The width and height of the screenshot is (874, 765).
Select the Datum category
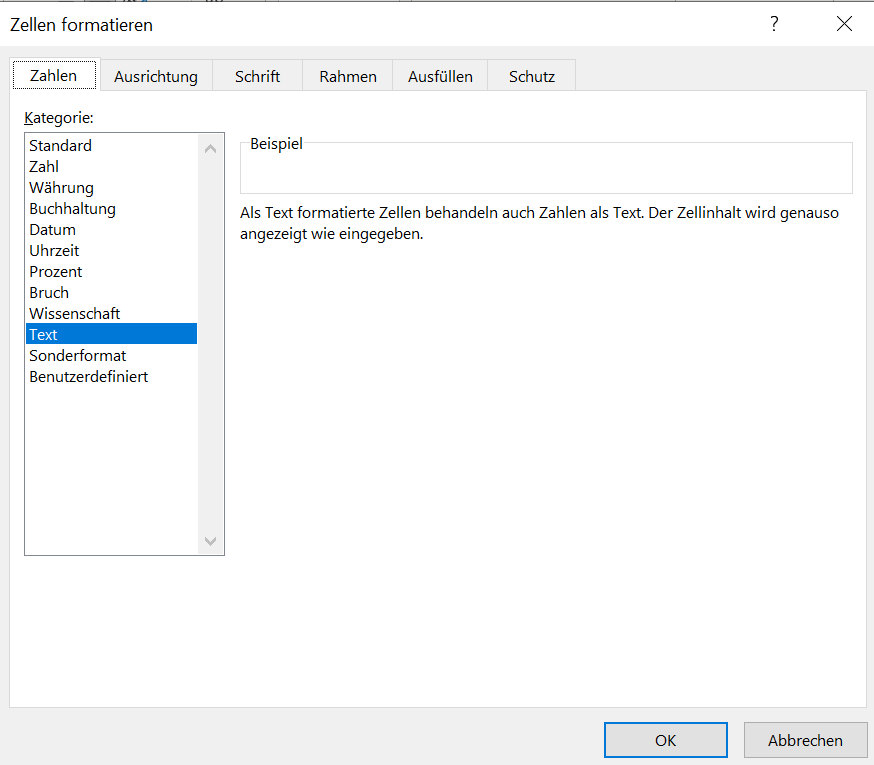point(52,230)
